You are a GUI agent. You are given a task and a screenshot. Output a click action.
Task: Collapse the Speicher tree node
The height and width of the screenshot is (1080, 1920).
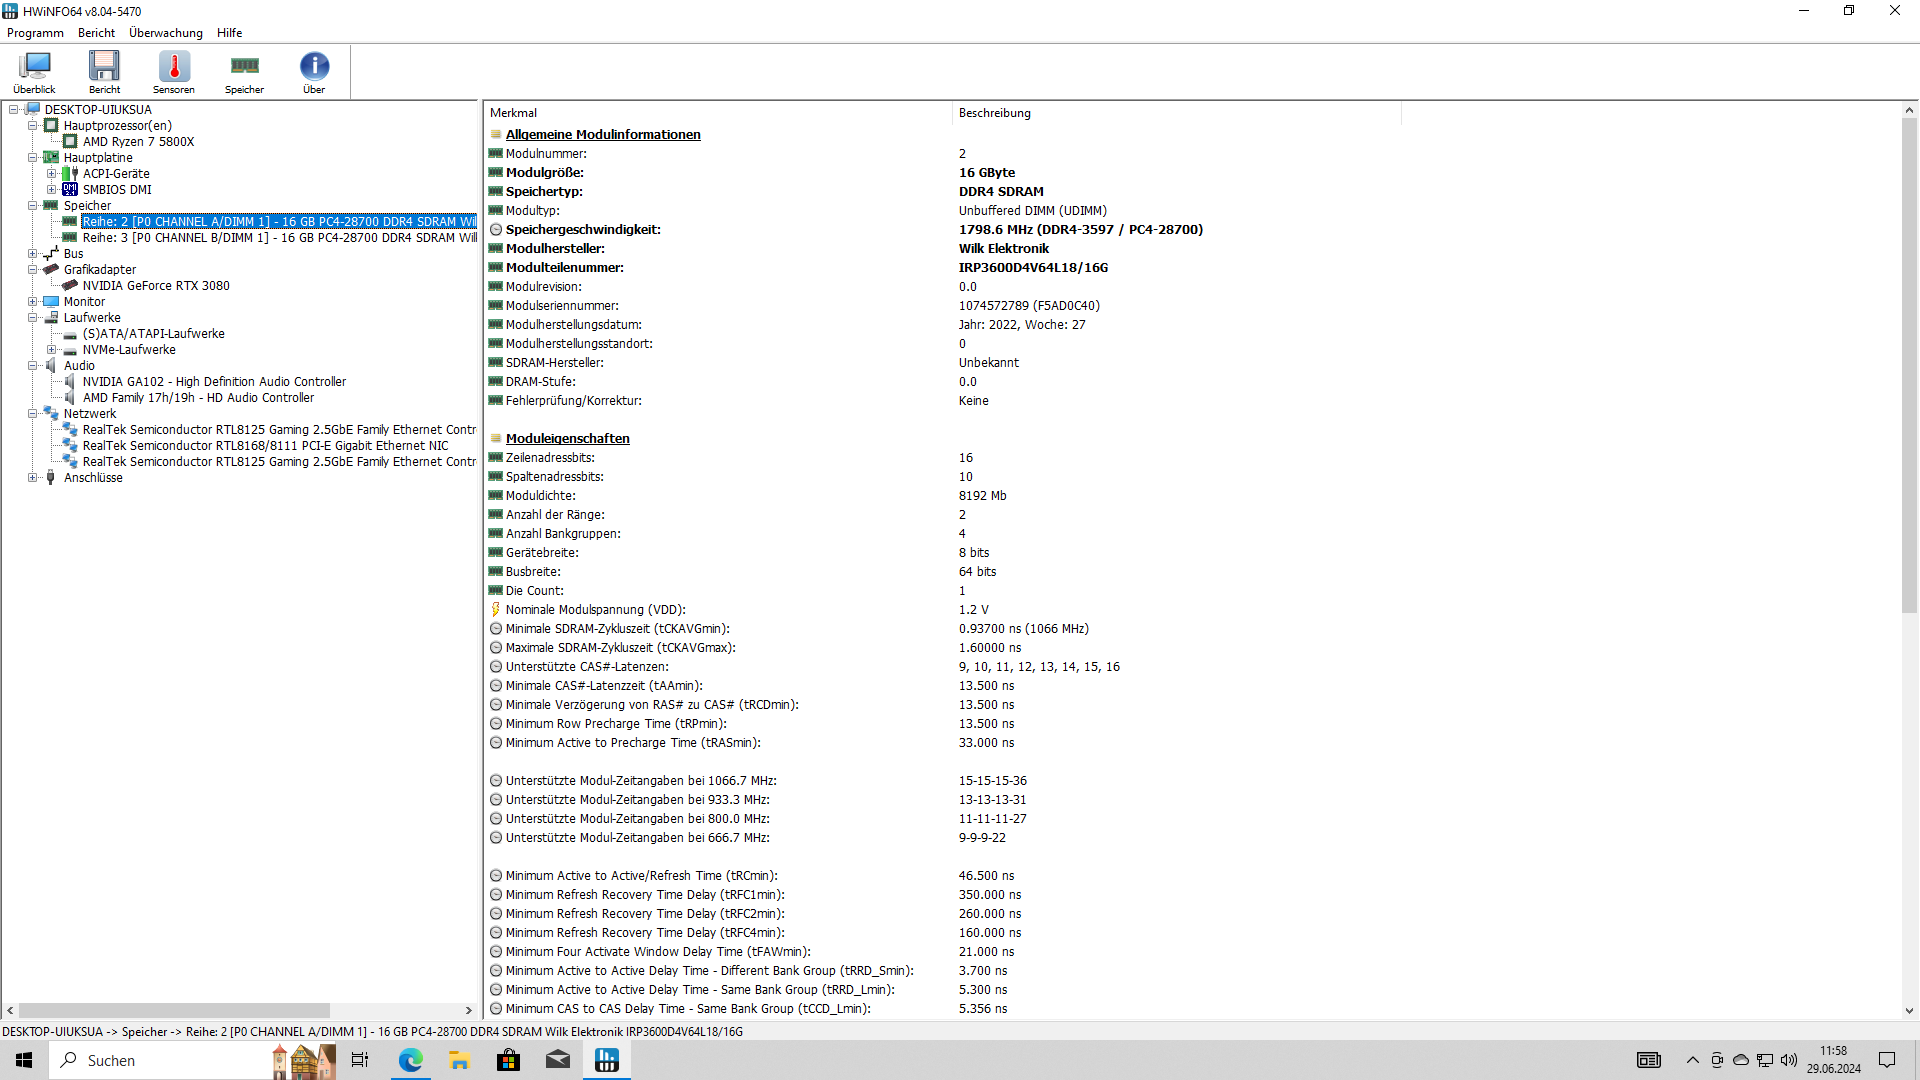pos(33,206)
